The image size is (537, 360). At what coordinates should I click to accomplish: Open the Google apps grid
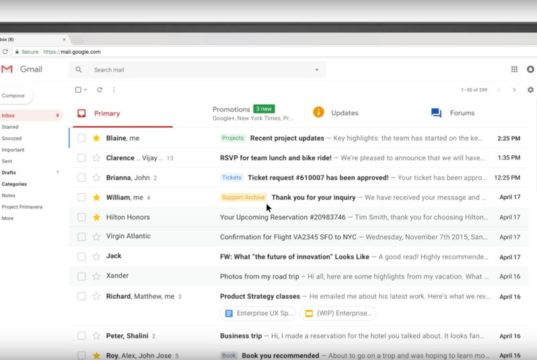click(514, 70)
